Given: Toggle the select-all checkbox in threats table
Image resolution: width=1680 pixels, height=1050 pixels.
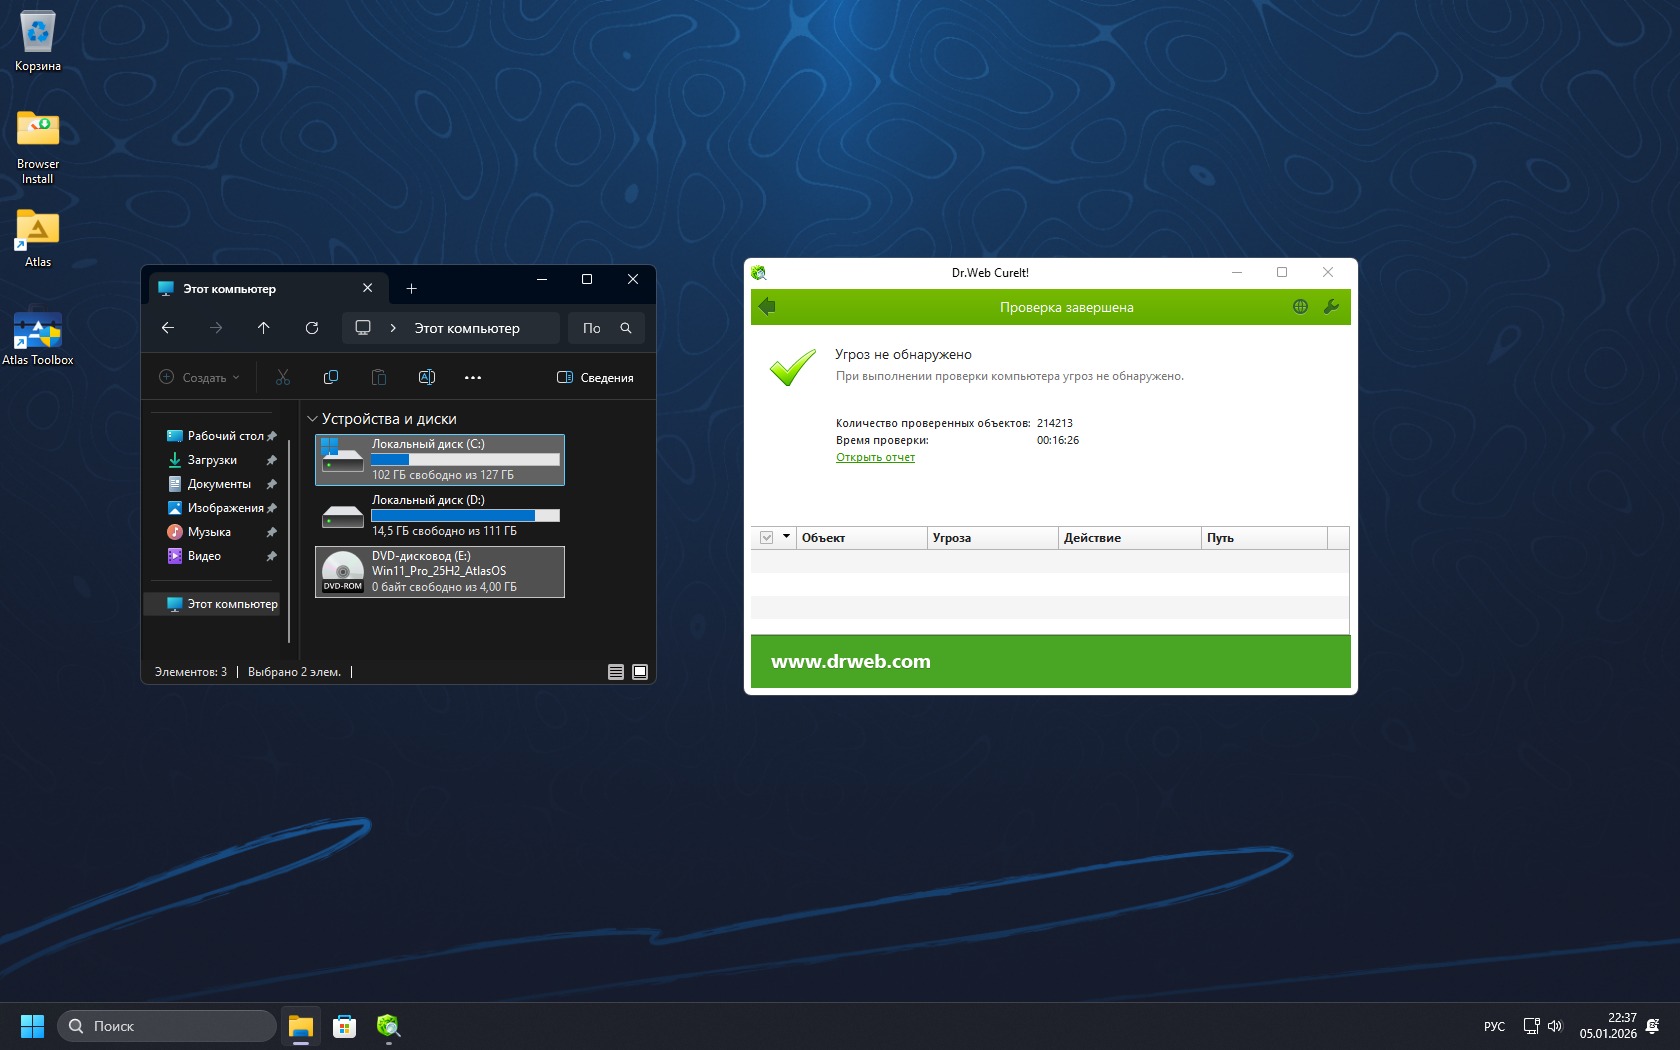Looking at the screenshot, I should pyautogui.click(x=767, y=538).
